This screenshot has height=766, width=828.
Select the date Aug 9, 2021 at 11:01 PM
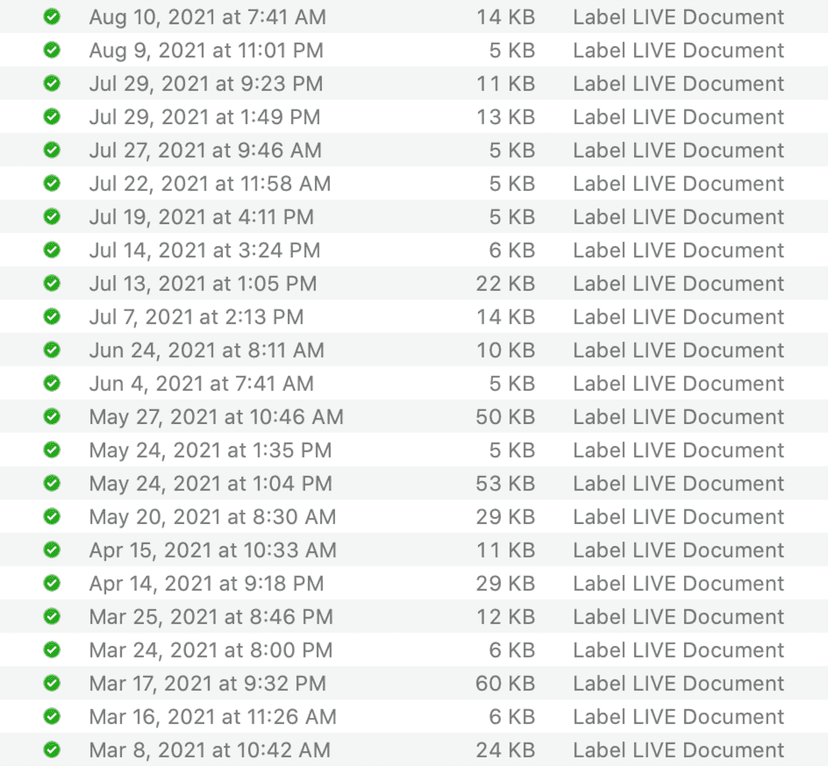click(206, 51)
